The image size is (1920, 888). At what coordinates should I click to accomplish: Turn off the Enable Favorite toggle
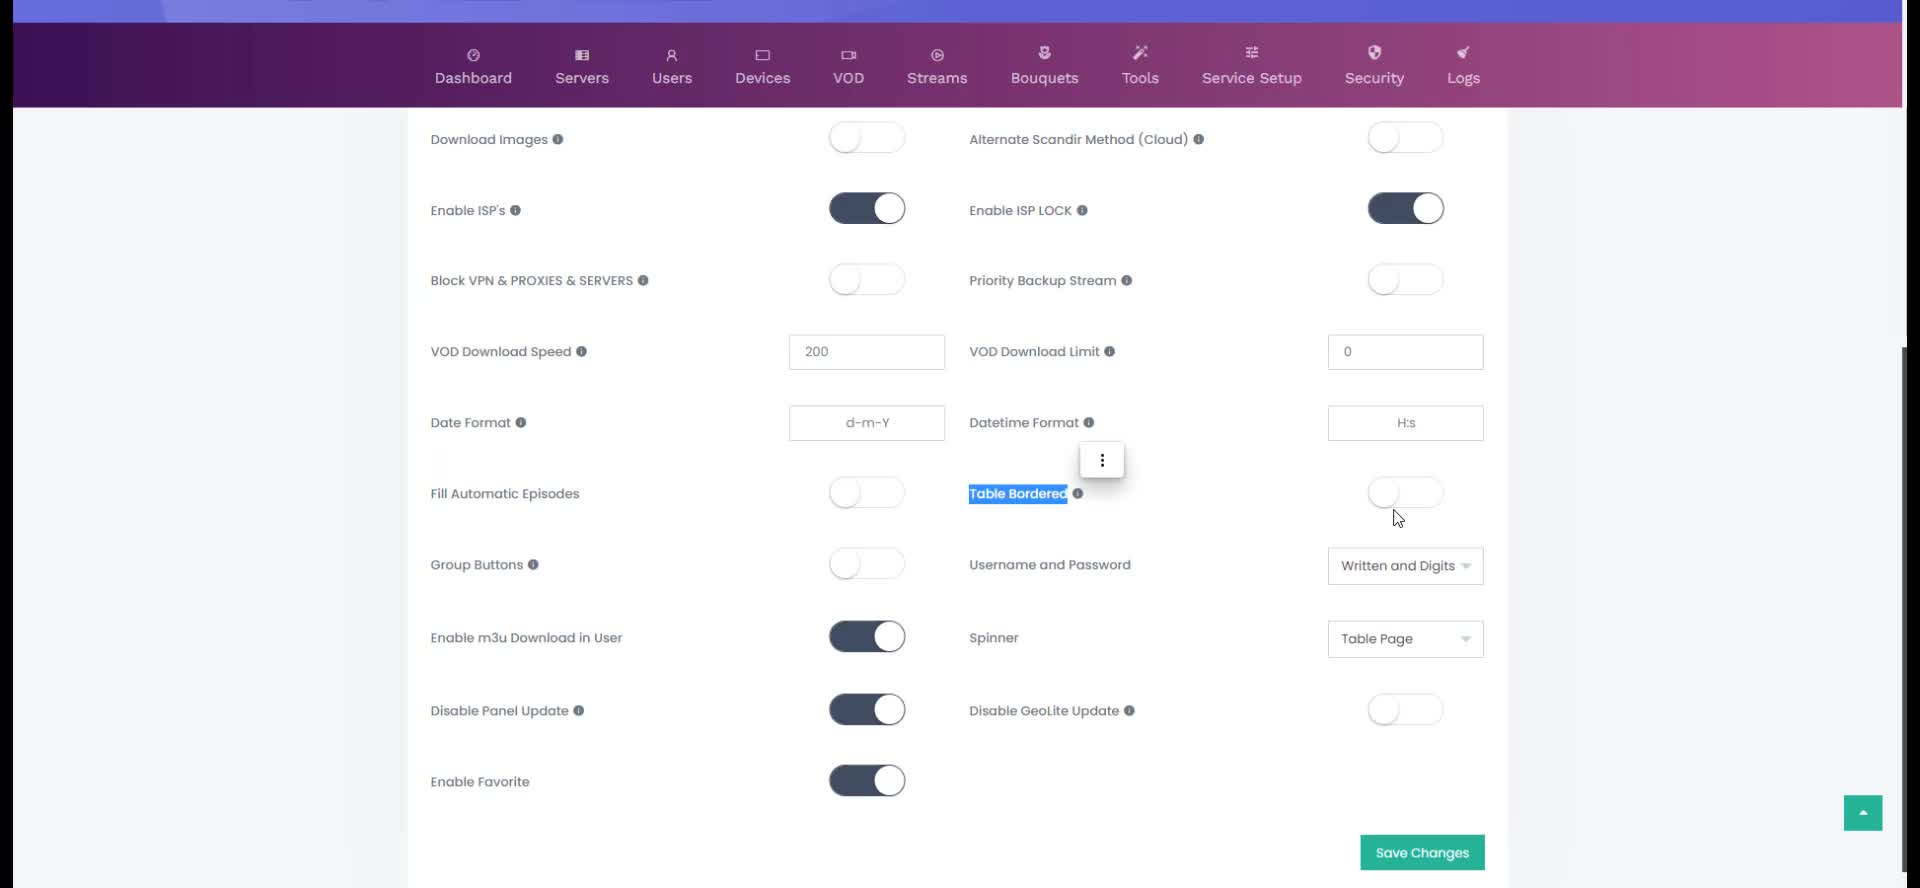coord(867,781)
